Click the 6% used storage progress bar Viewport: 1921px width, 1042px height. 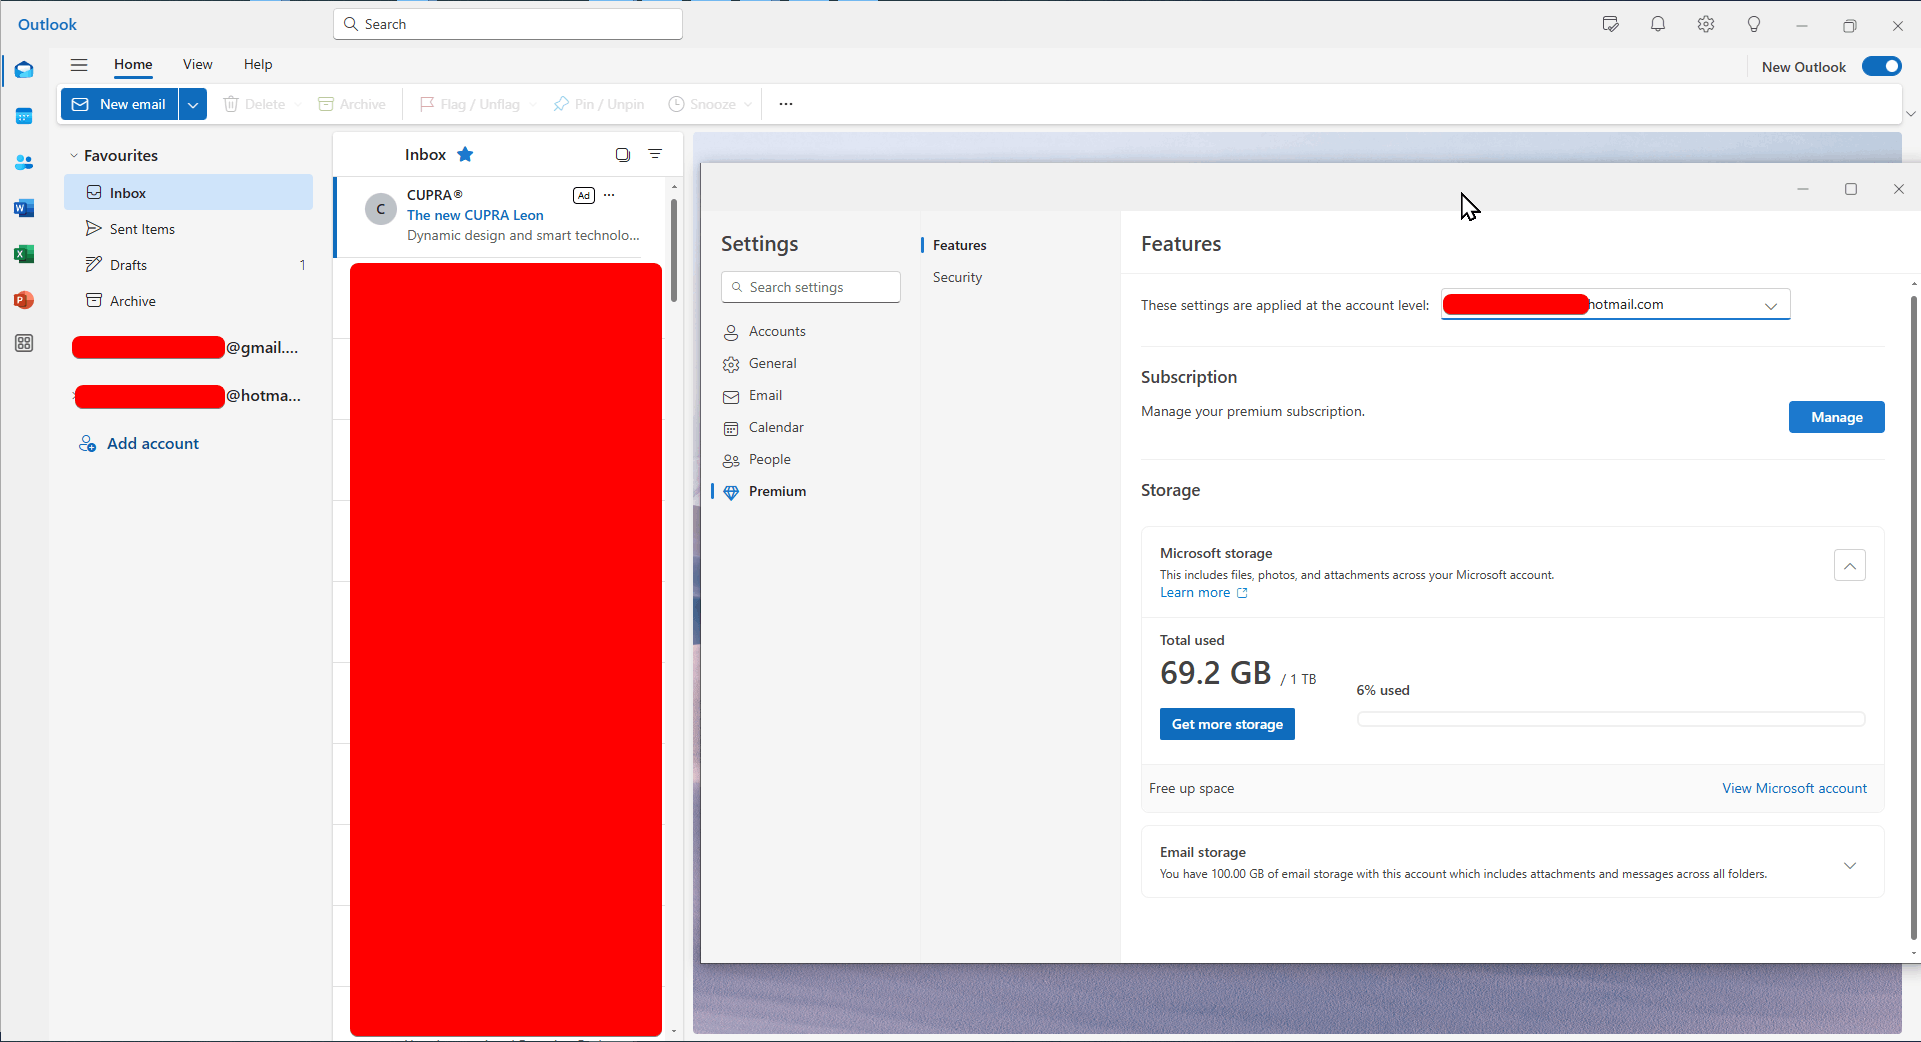pyautogui.click(x=1611, y=719)
